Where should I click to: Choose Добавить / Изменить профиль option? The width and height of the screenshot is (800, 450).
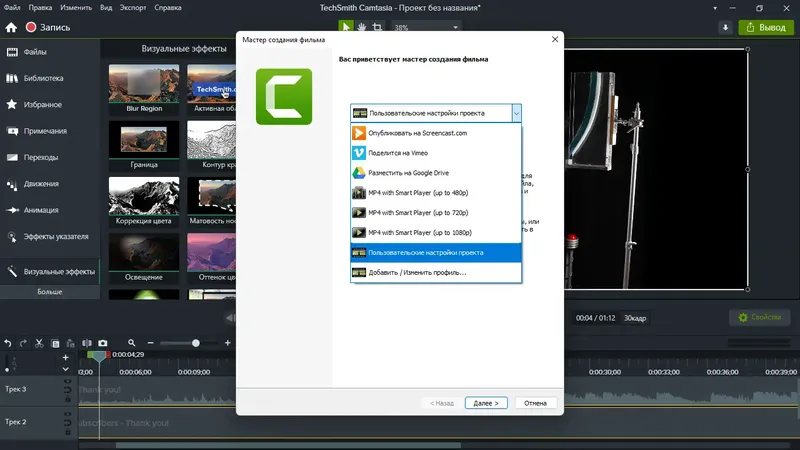[436, 272]
